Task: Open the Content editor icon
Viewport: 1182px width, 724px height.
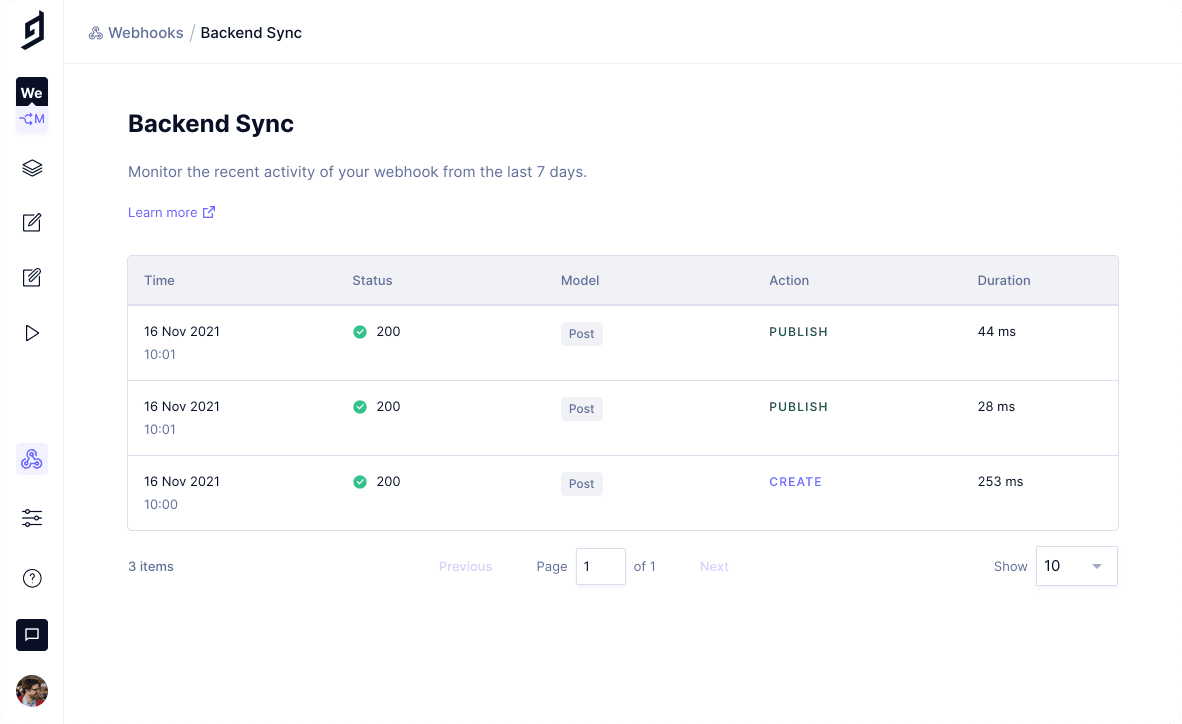Action: [x=31, y=222]
